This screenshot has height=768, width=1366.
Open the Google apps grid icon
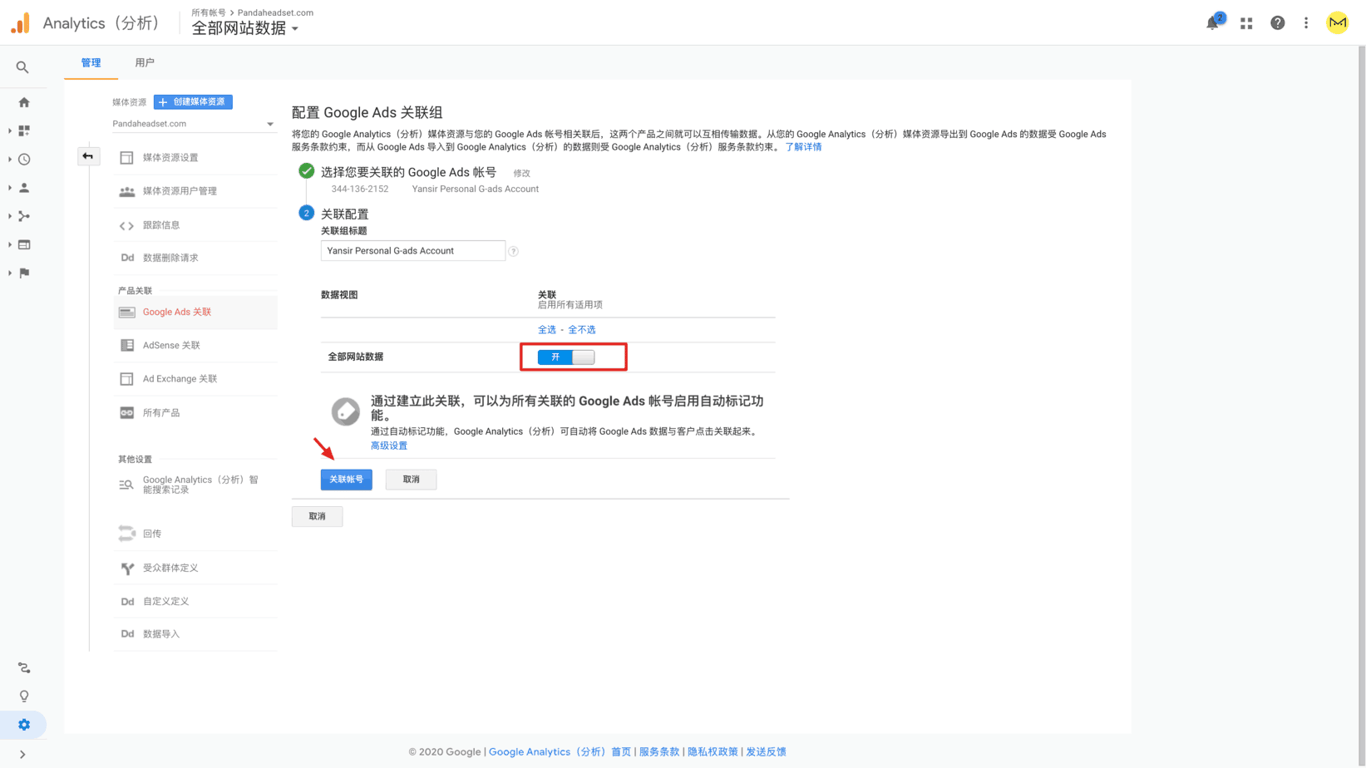coord(1246,23)
